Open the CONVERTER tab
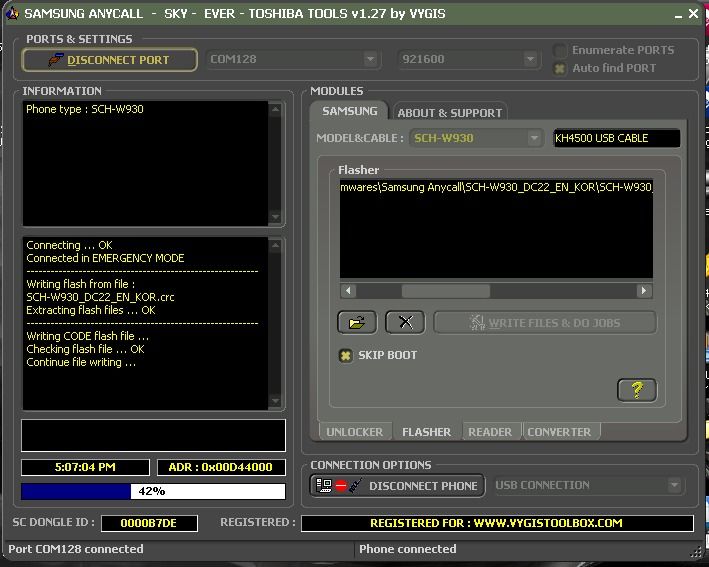This screenshot has width=709, height=567. coord(559,432)
